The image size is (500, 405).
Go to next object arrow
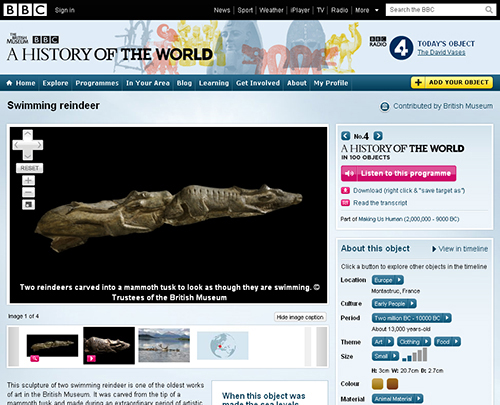point(378,136)
